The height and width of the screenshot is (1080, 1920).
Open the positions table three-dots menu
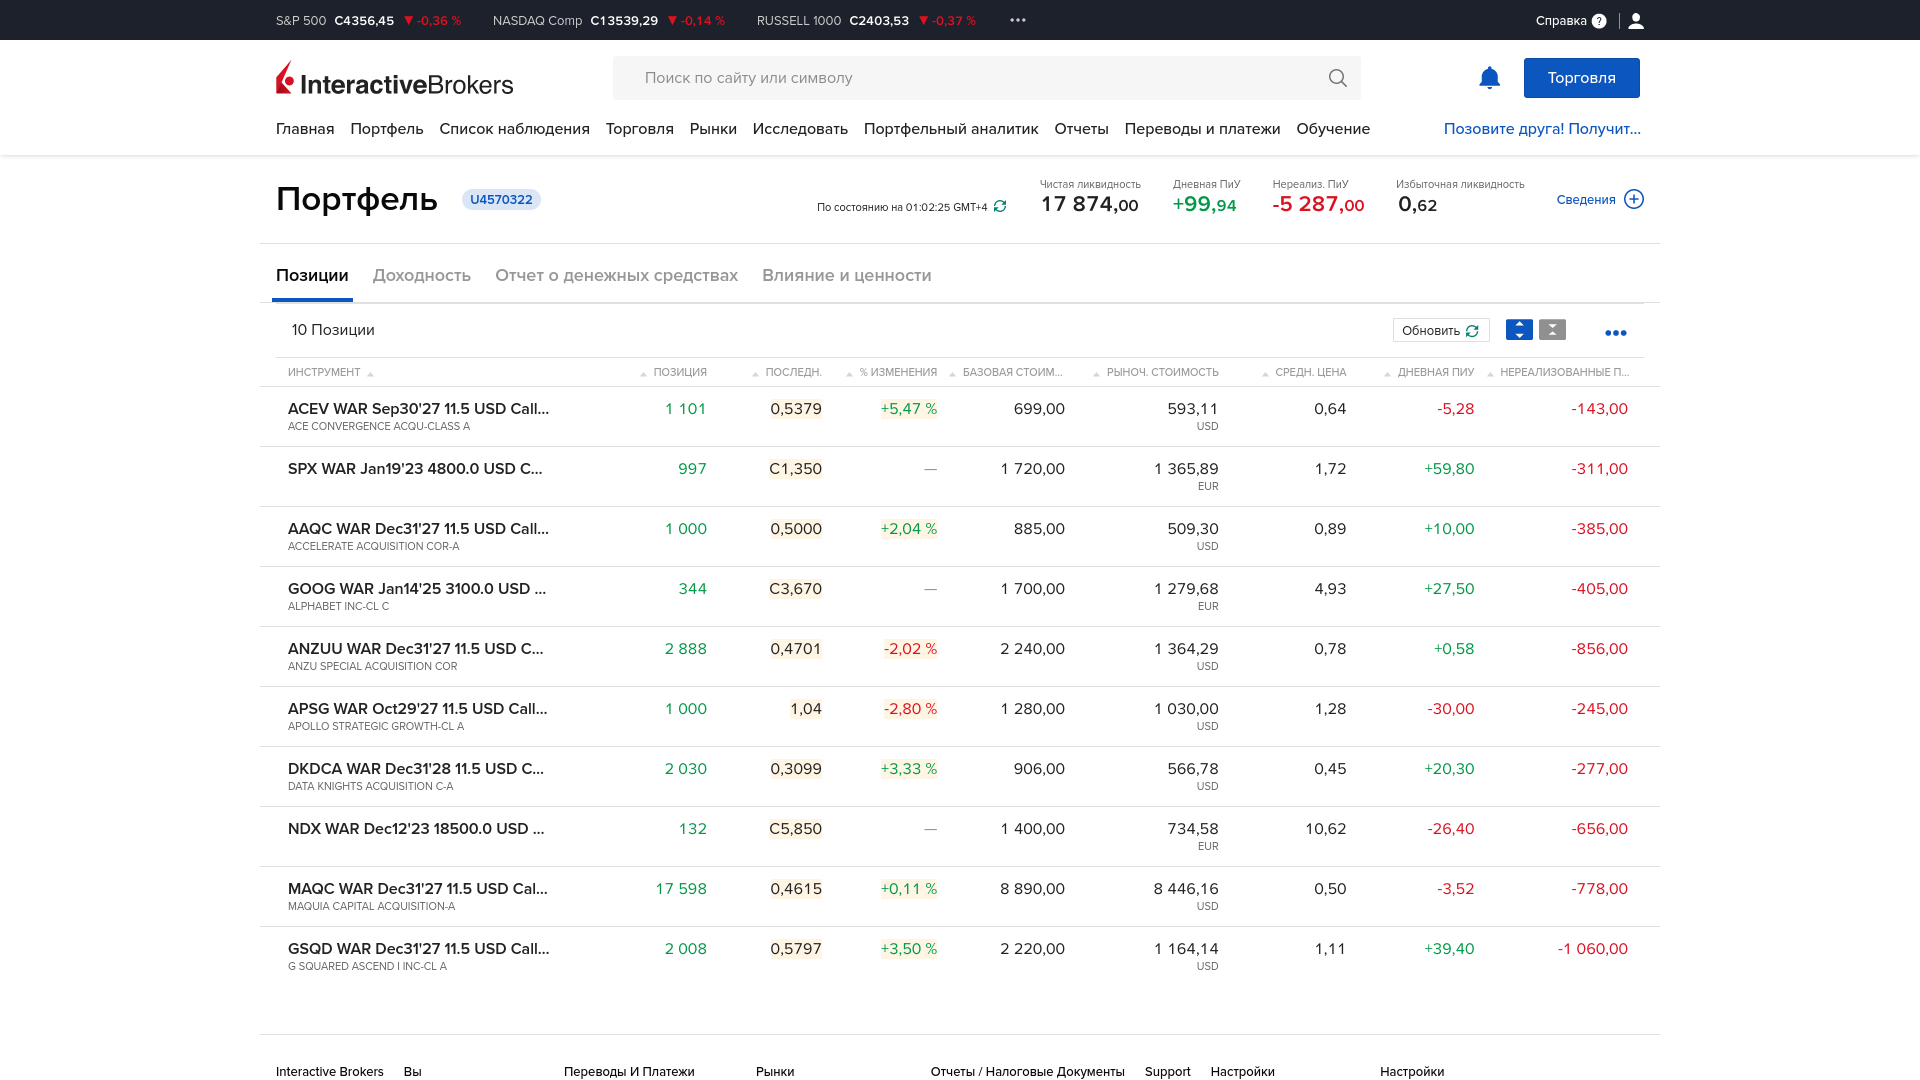(x=1615, y=333)
